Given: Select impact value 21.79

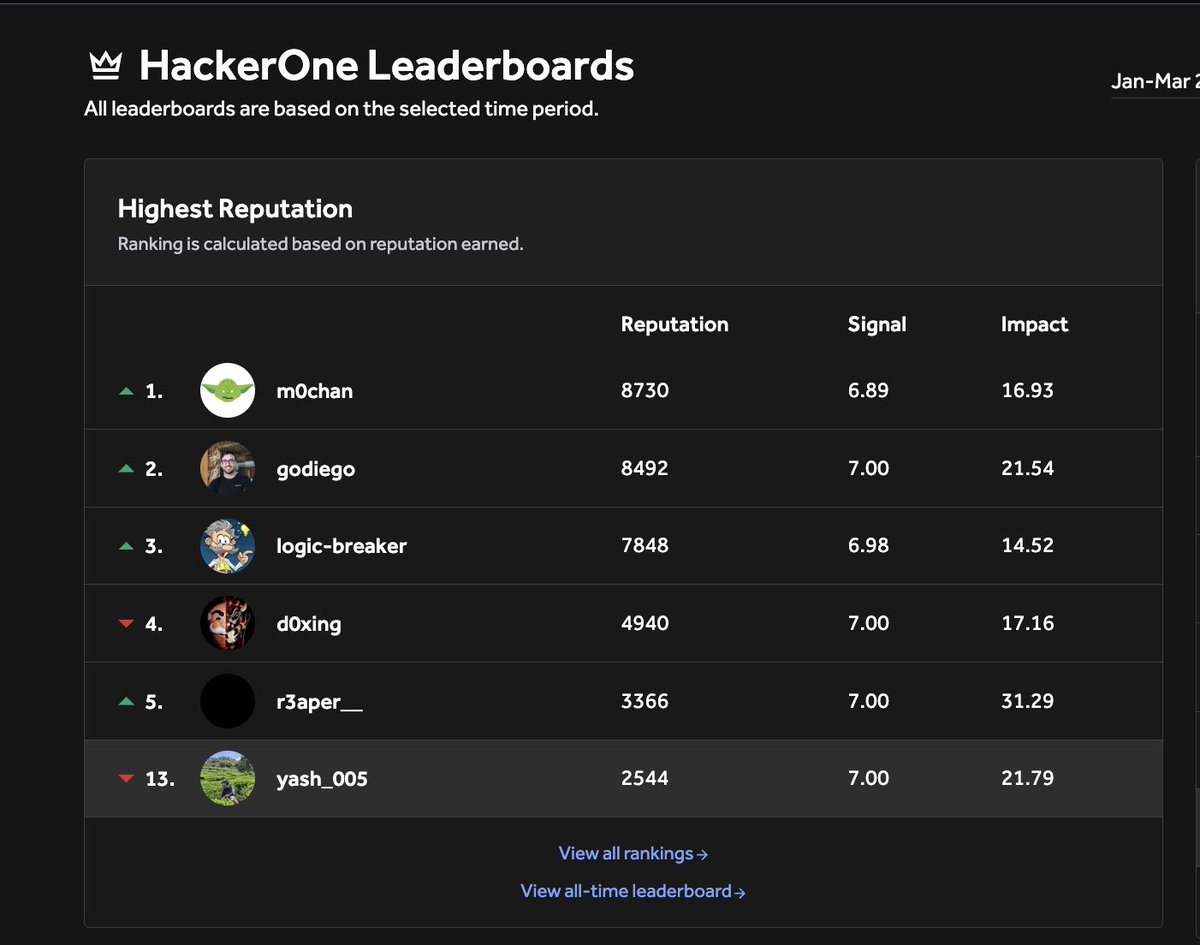Looking at the screenshot, I should [1027, 778].
